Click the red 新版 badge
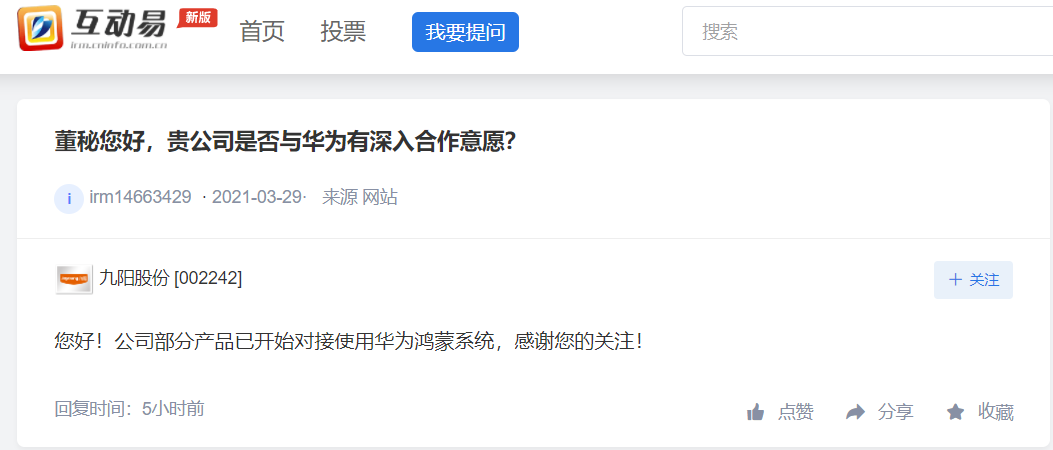 tap(197, 17)
